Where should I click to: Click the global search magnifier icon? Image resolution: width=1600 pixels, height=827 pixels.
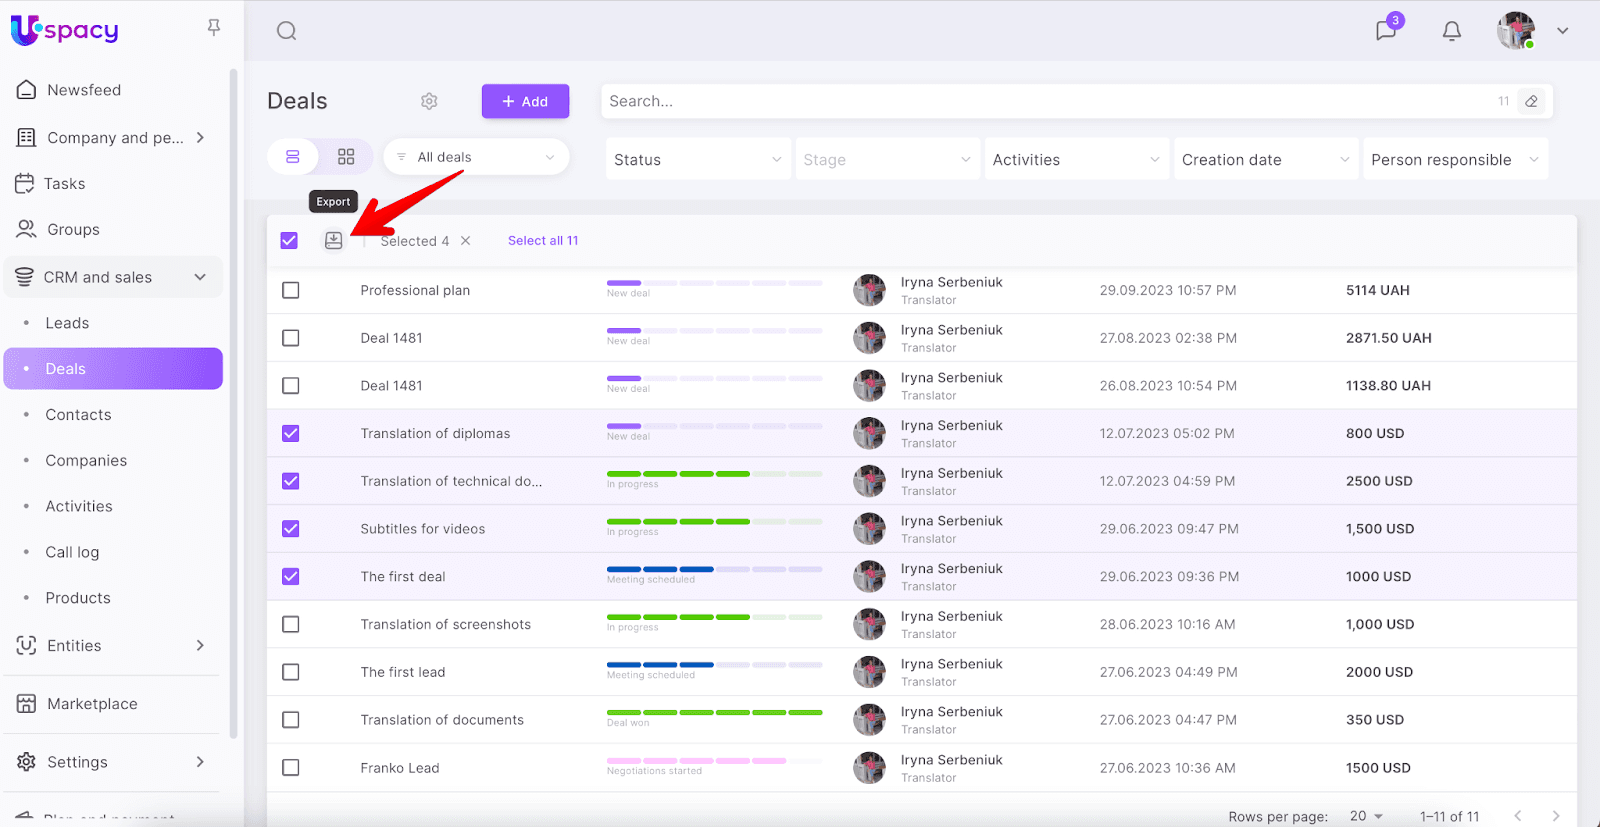pyautogui.click(x=287, y=31)
